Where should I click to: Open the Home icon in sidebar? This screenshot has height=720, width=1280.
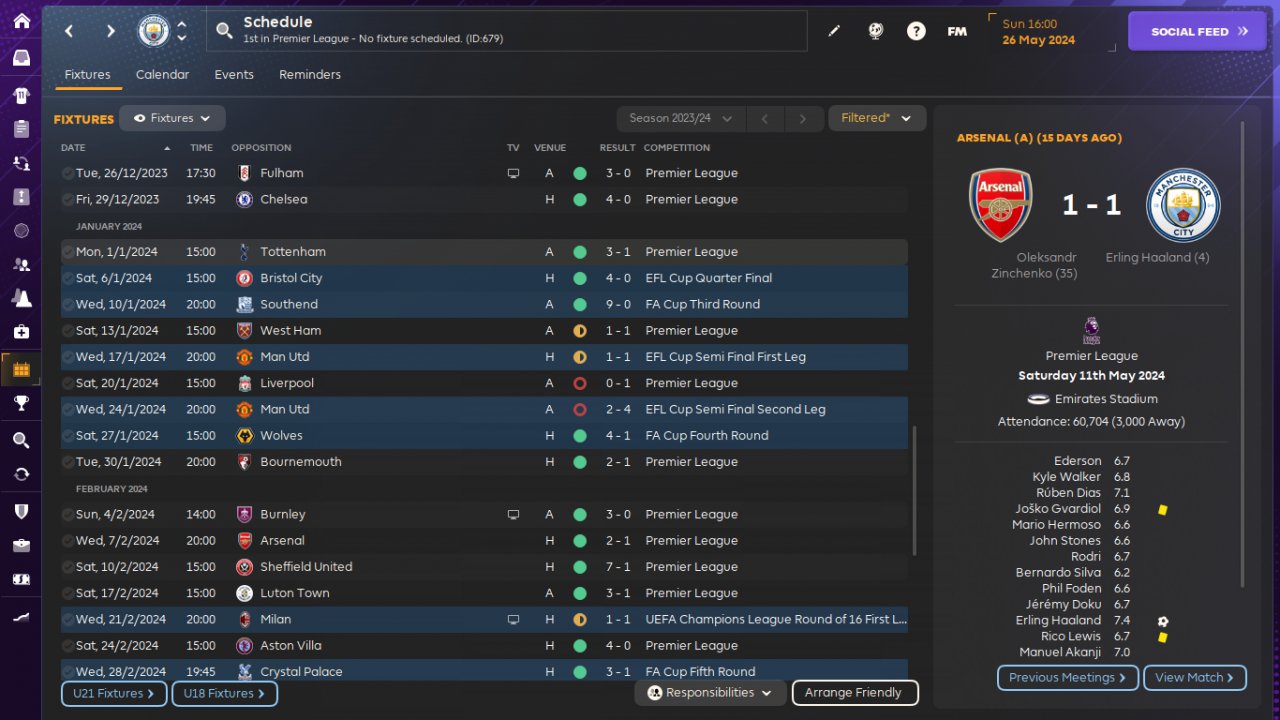pos(21,21)
